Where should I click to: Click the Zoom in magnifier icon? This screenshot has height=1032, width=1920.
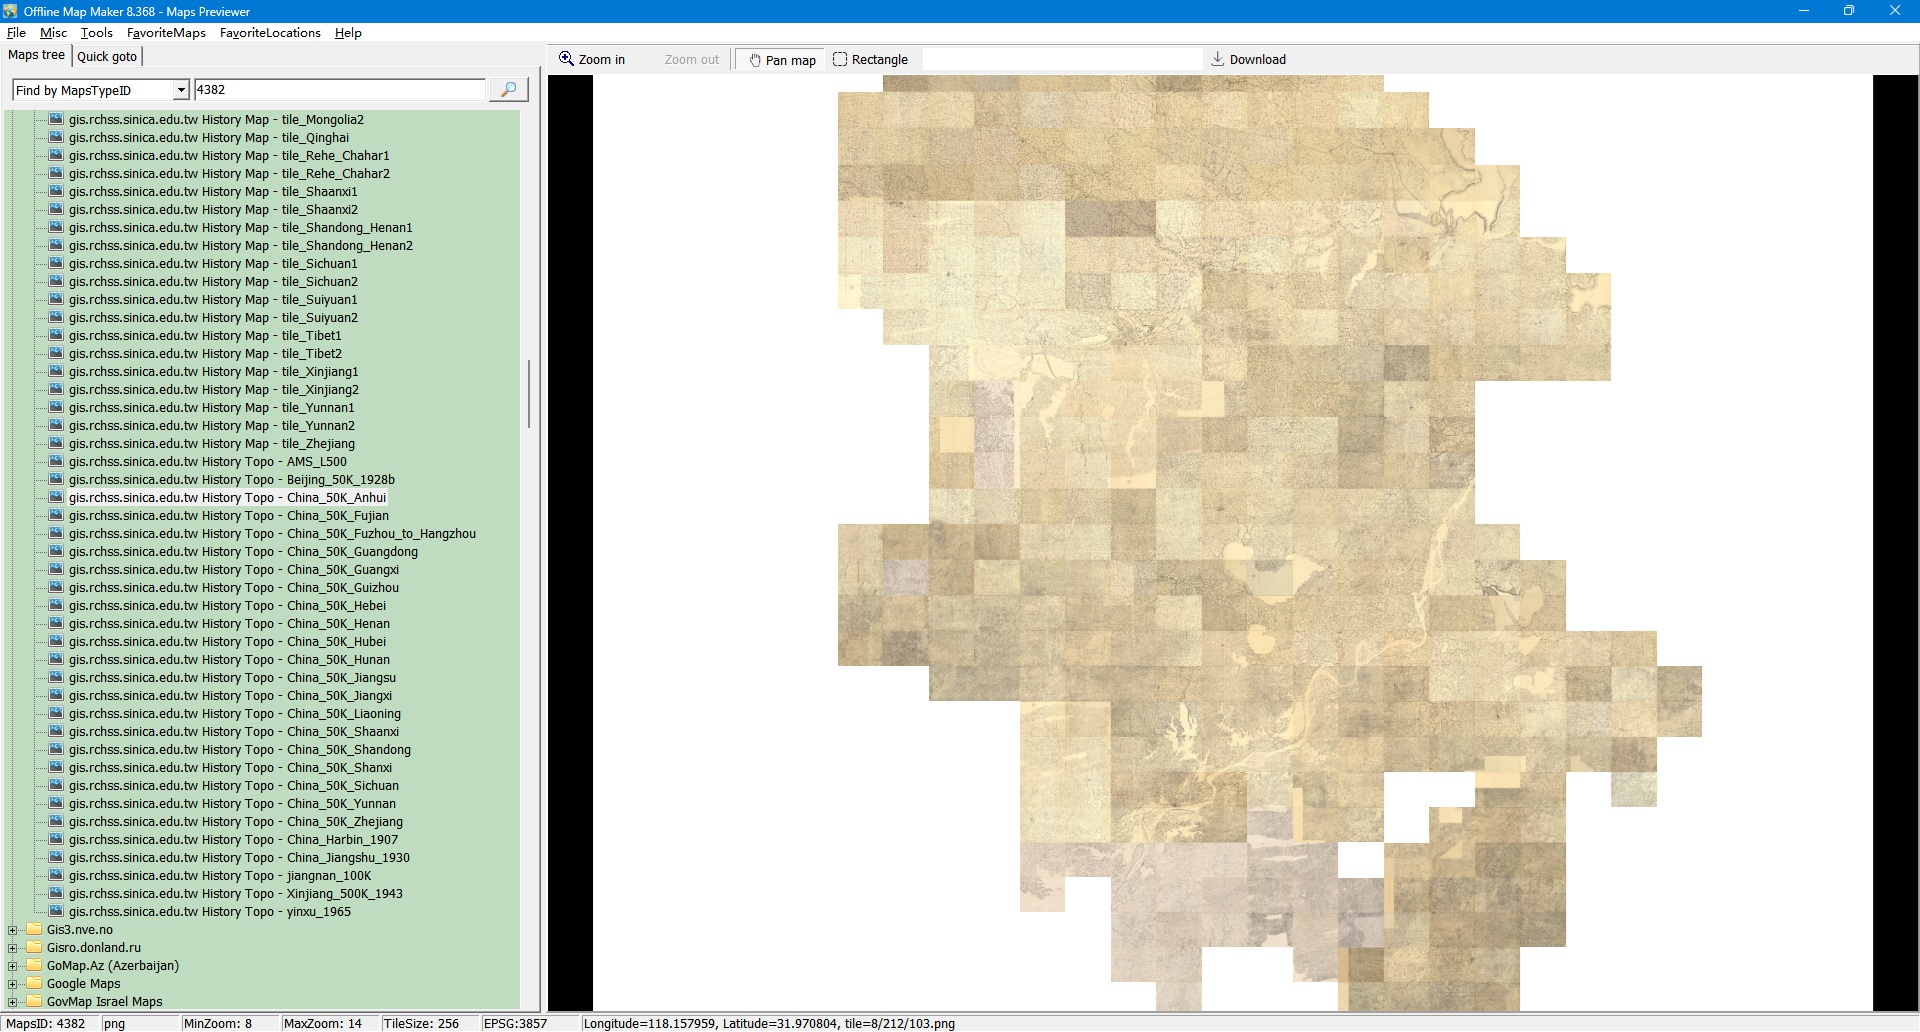pyautogui.click(x=566, y=59)
